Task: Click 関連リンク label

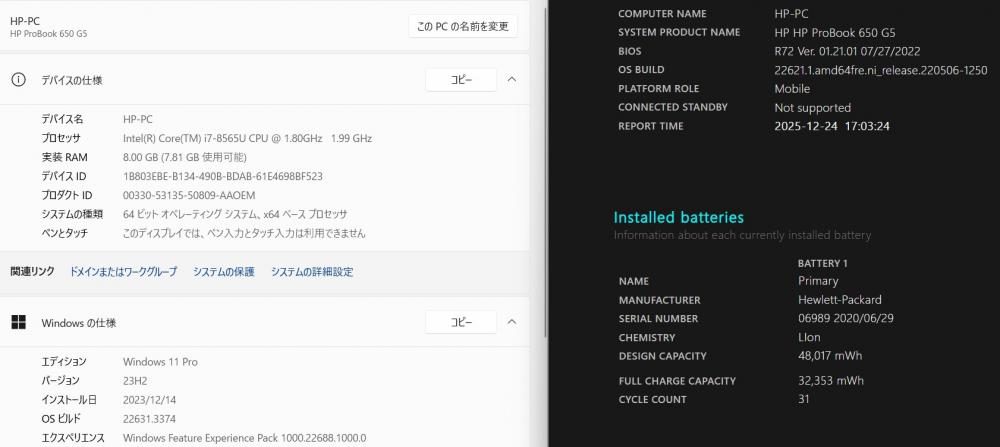Action: click(32, 272)
